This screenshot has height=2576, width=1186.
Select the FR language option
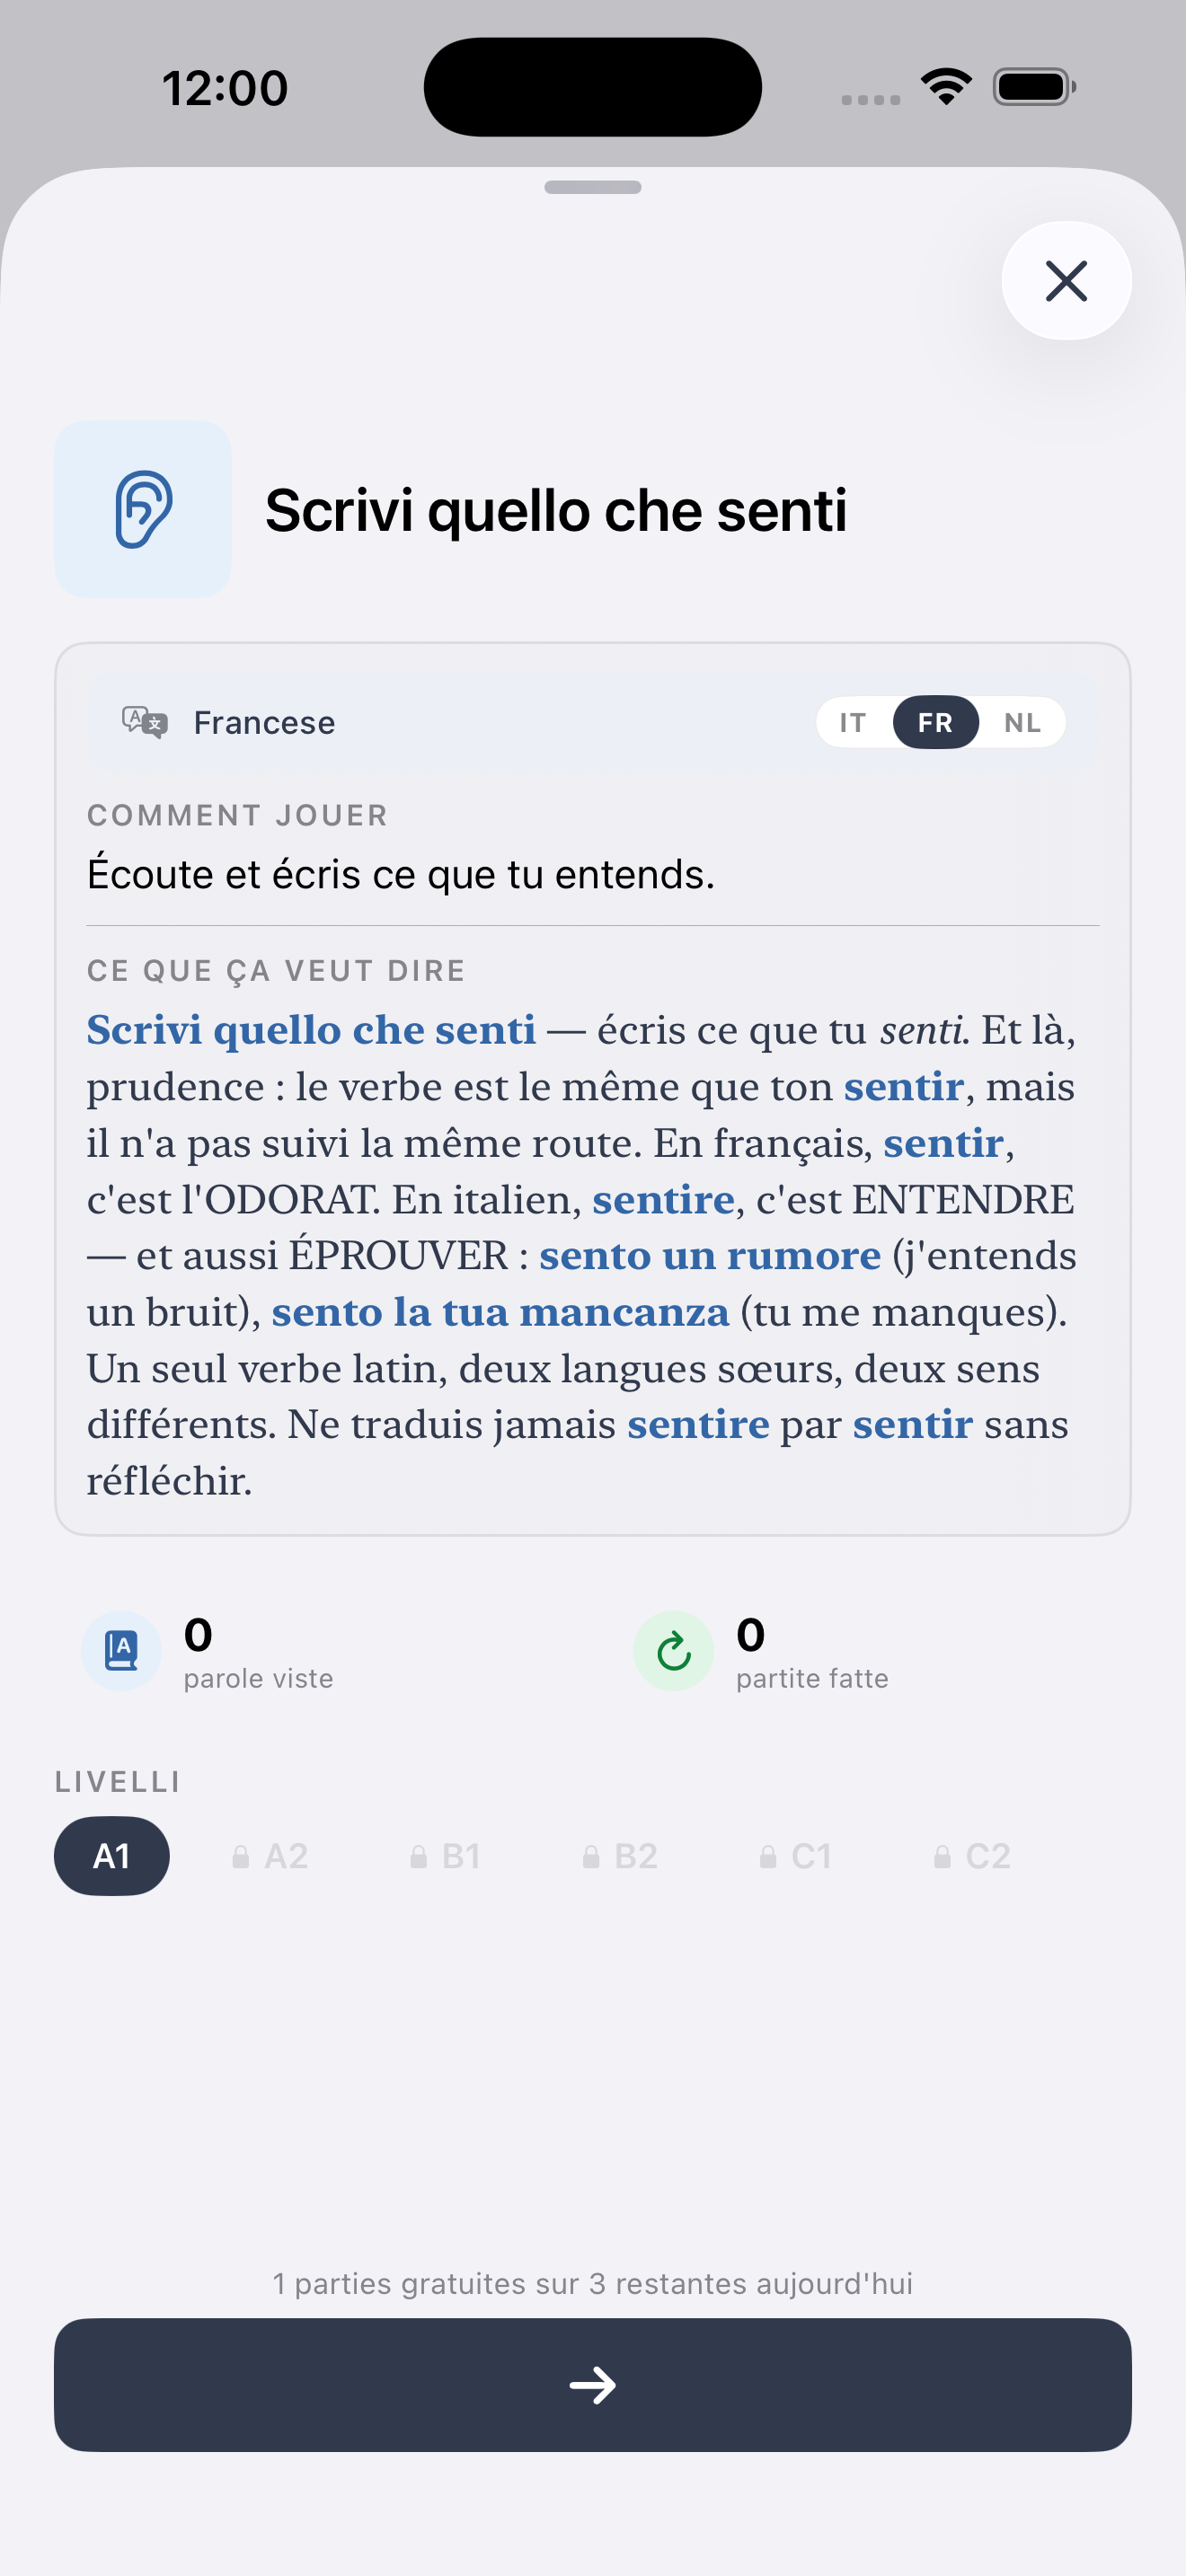click(935, 722)
